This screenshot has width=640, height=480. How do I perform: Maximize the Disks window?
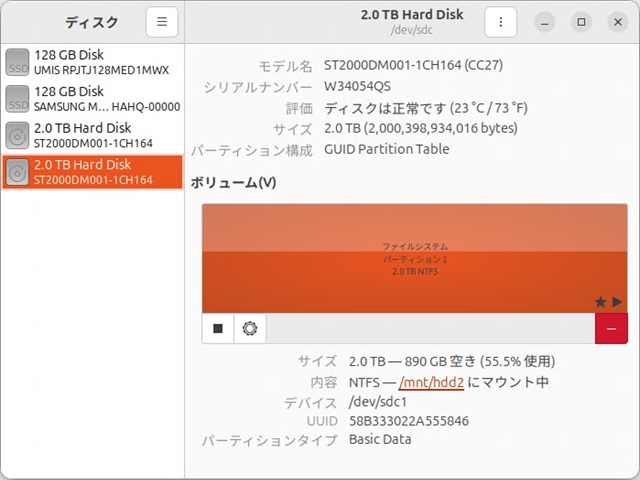(581, 22)
